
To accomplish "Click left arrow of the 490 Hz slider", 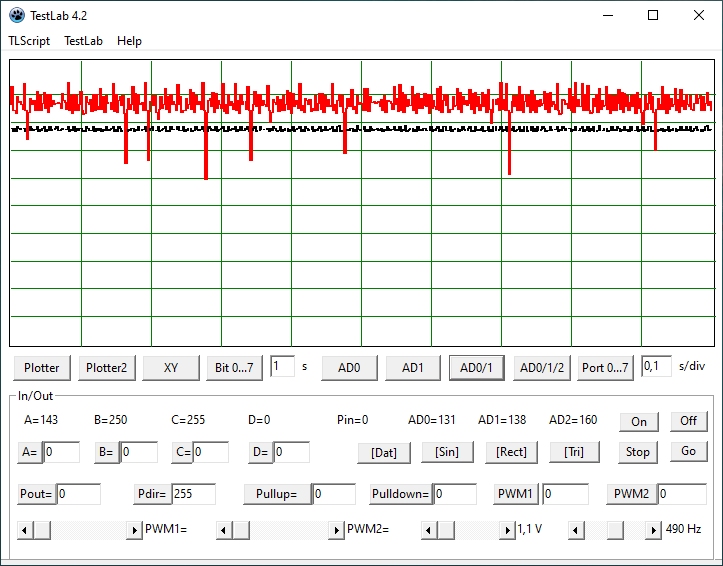I will click(x=576, y=530).
